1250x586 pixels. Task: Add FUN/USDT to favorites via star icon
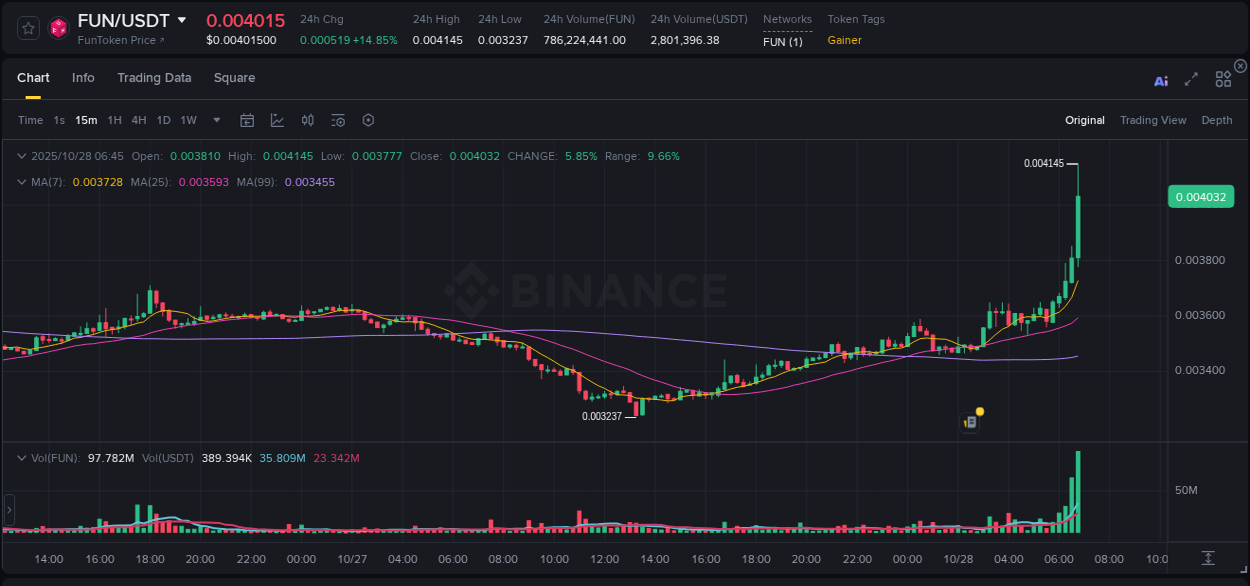(x=27, y=28)
